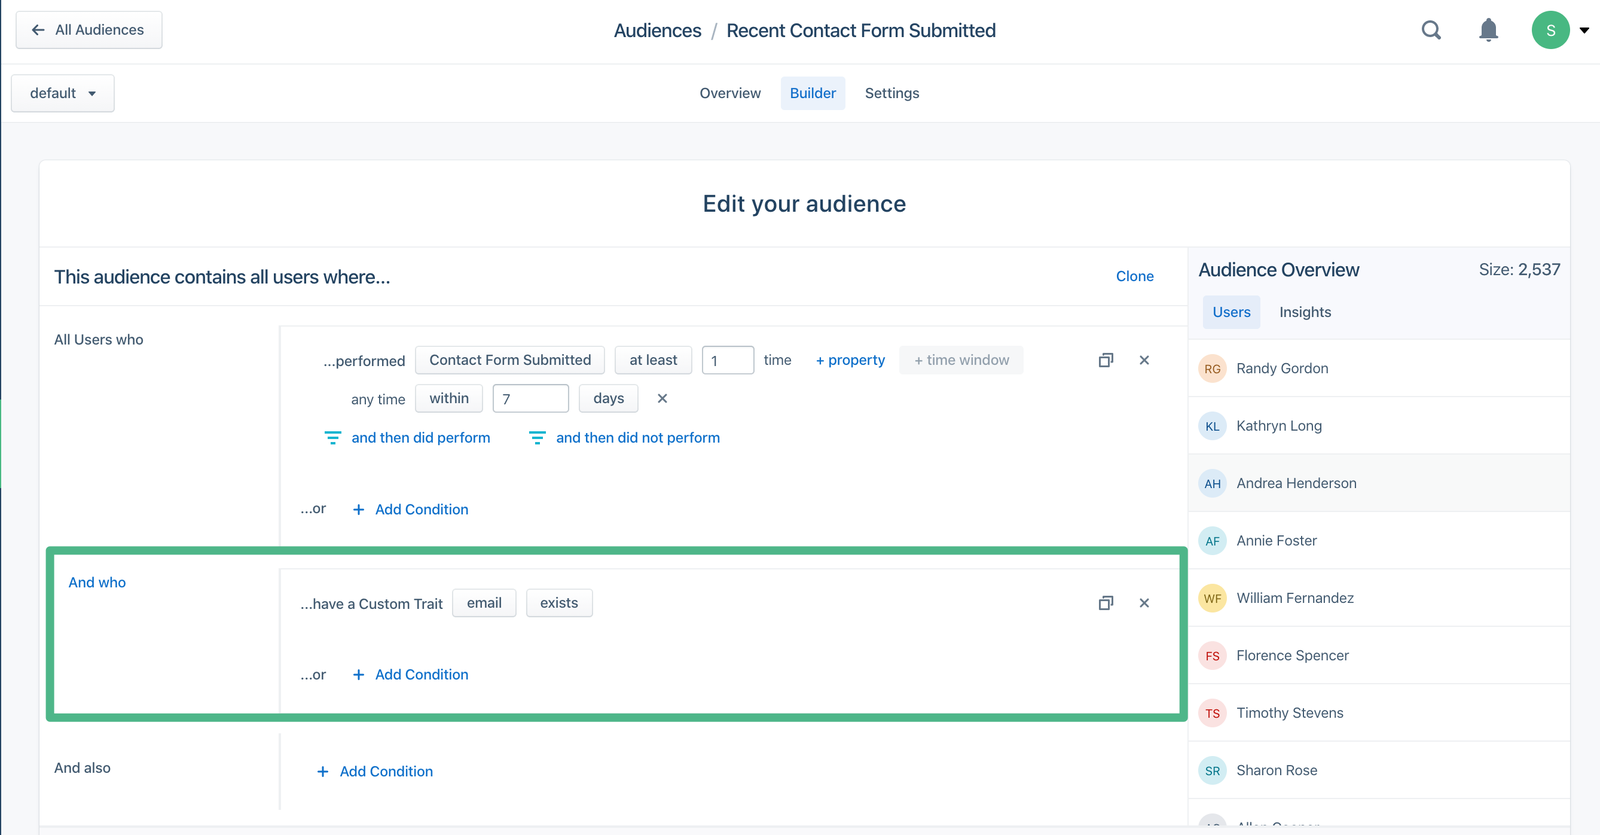Open the 'exists' operator dropdown
Image resolution: width=1600 pixels, height=835 pixels.
(x=559, y=603)
